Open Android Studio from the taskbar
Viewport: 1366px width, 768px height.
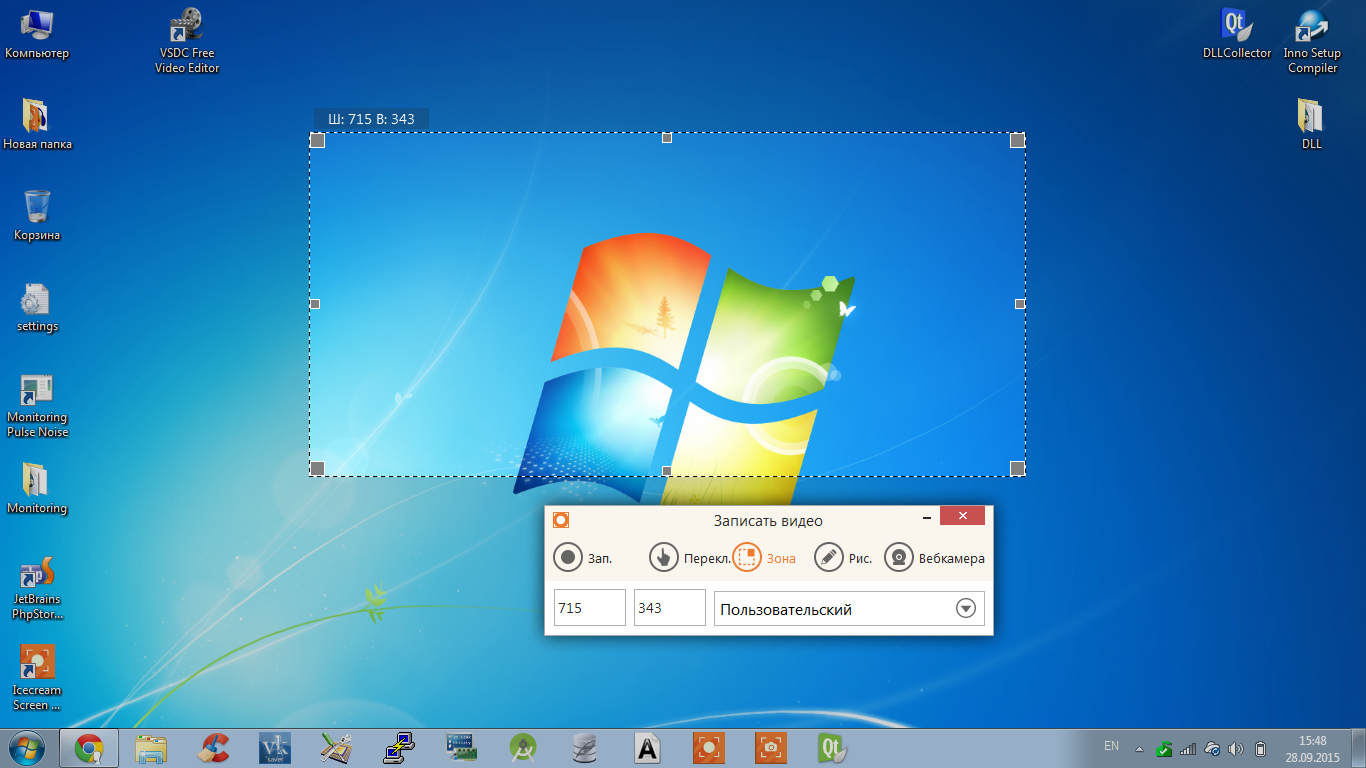coord(523,748)
